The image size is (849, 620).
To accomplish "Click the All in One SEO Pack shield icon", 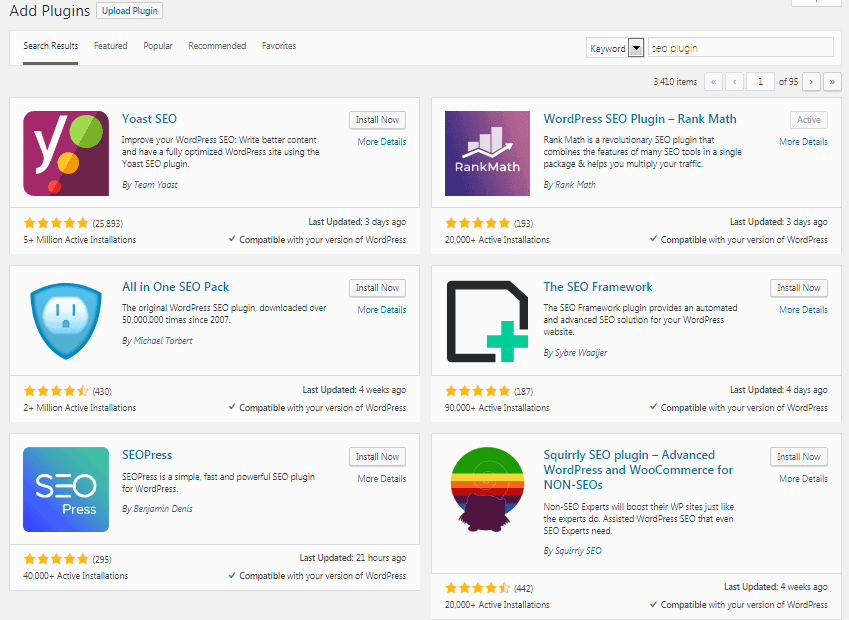I will coord(66,321).
